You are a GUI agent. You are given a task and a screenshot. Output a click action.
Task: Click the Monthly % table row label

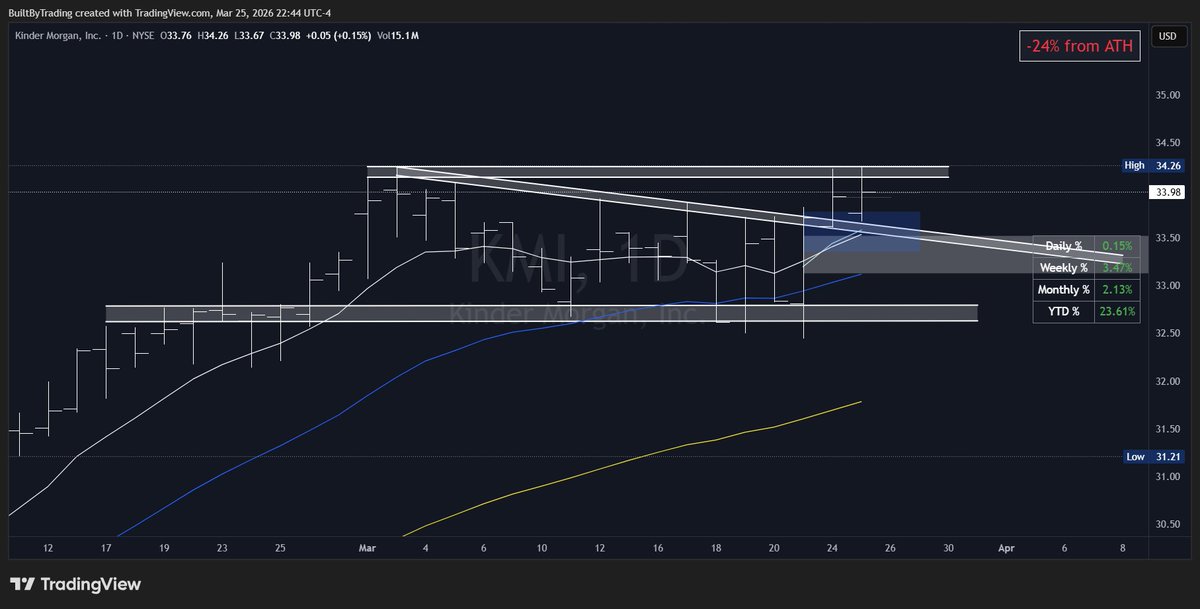coord(1064,290)
